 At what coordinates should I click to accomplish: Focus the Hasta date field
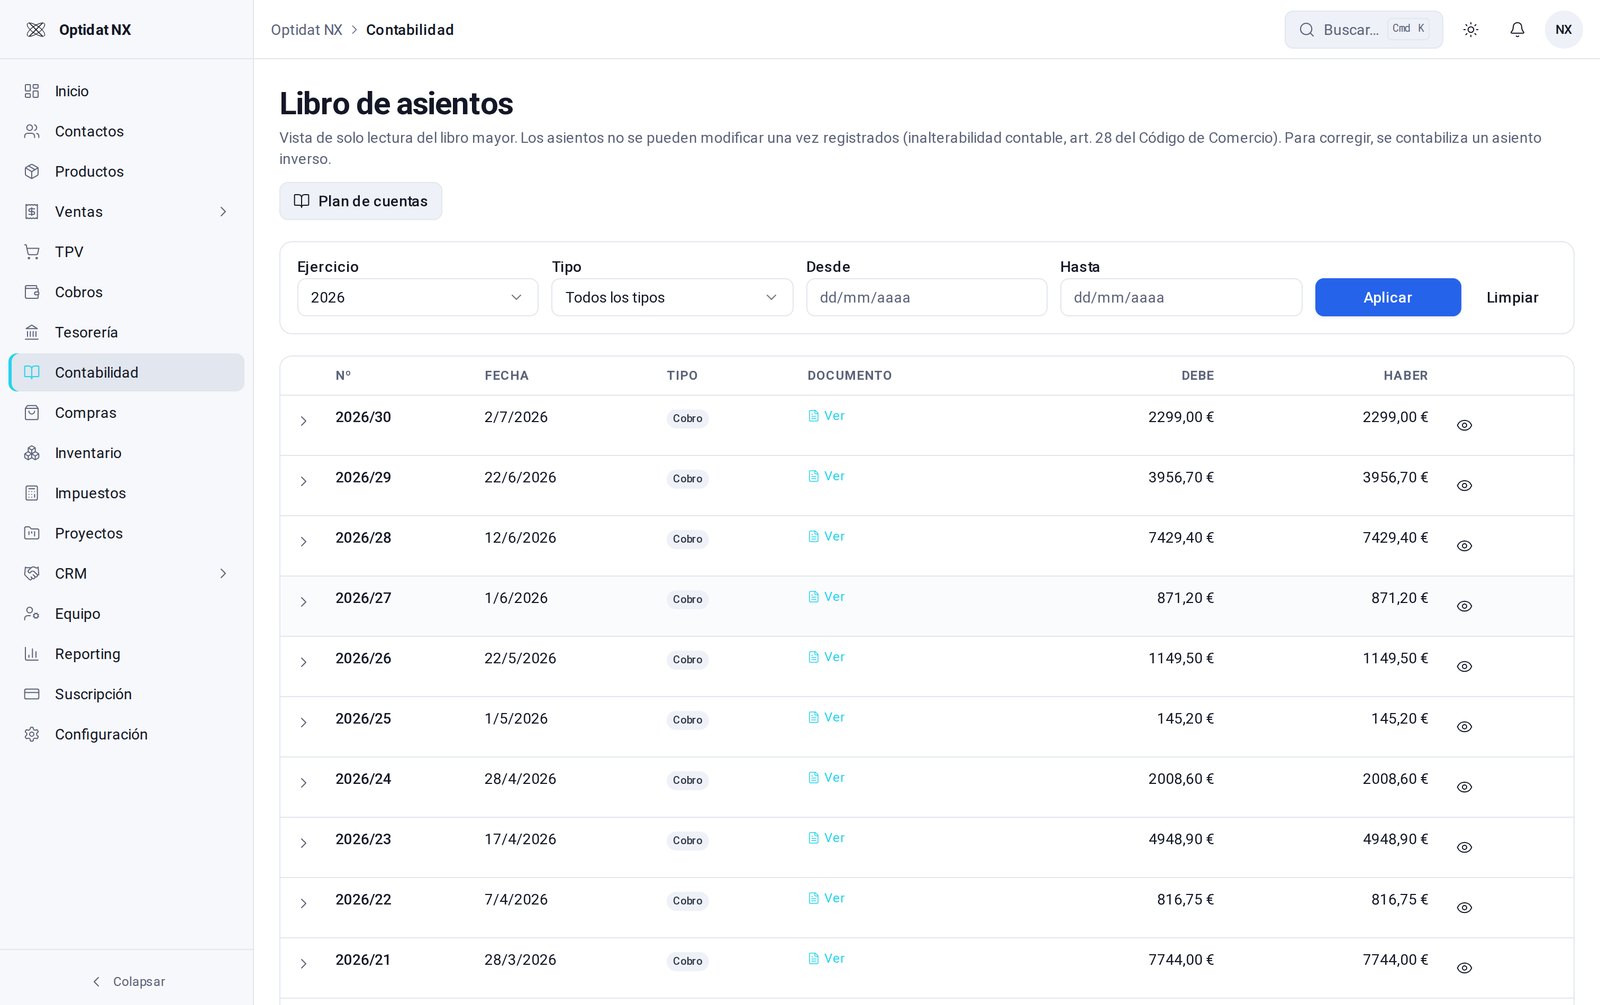tap(1181, 297)
